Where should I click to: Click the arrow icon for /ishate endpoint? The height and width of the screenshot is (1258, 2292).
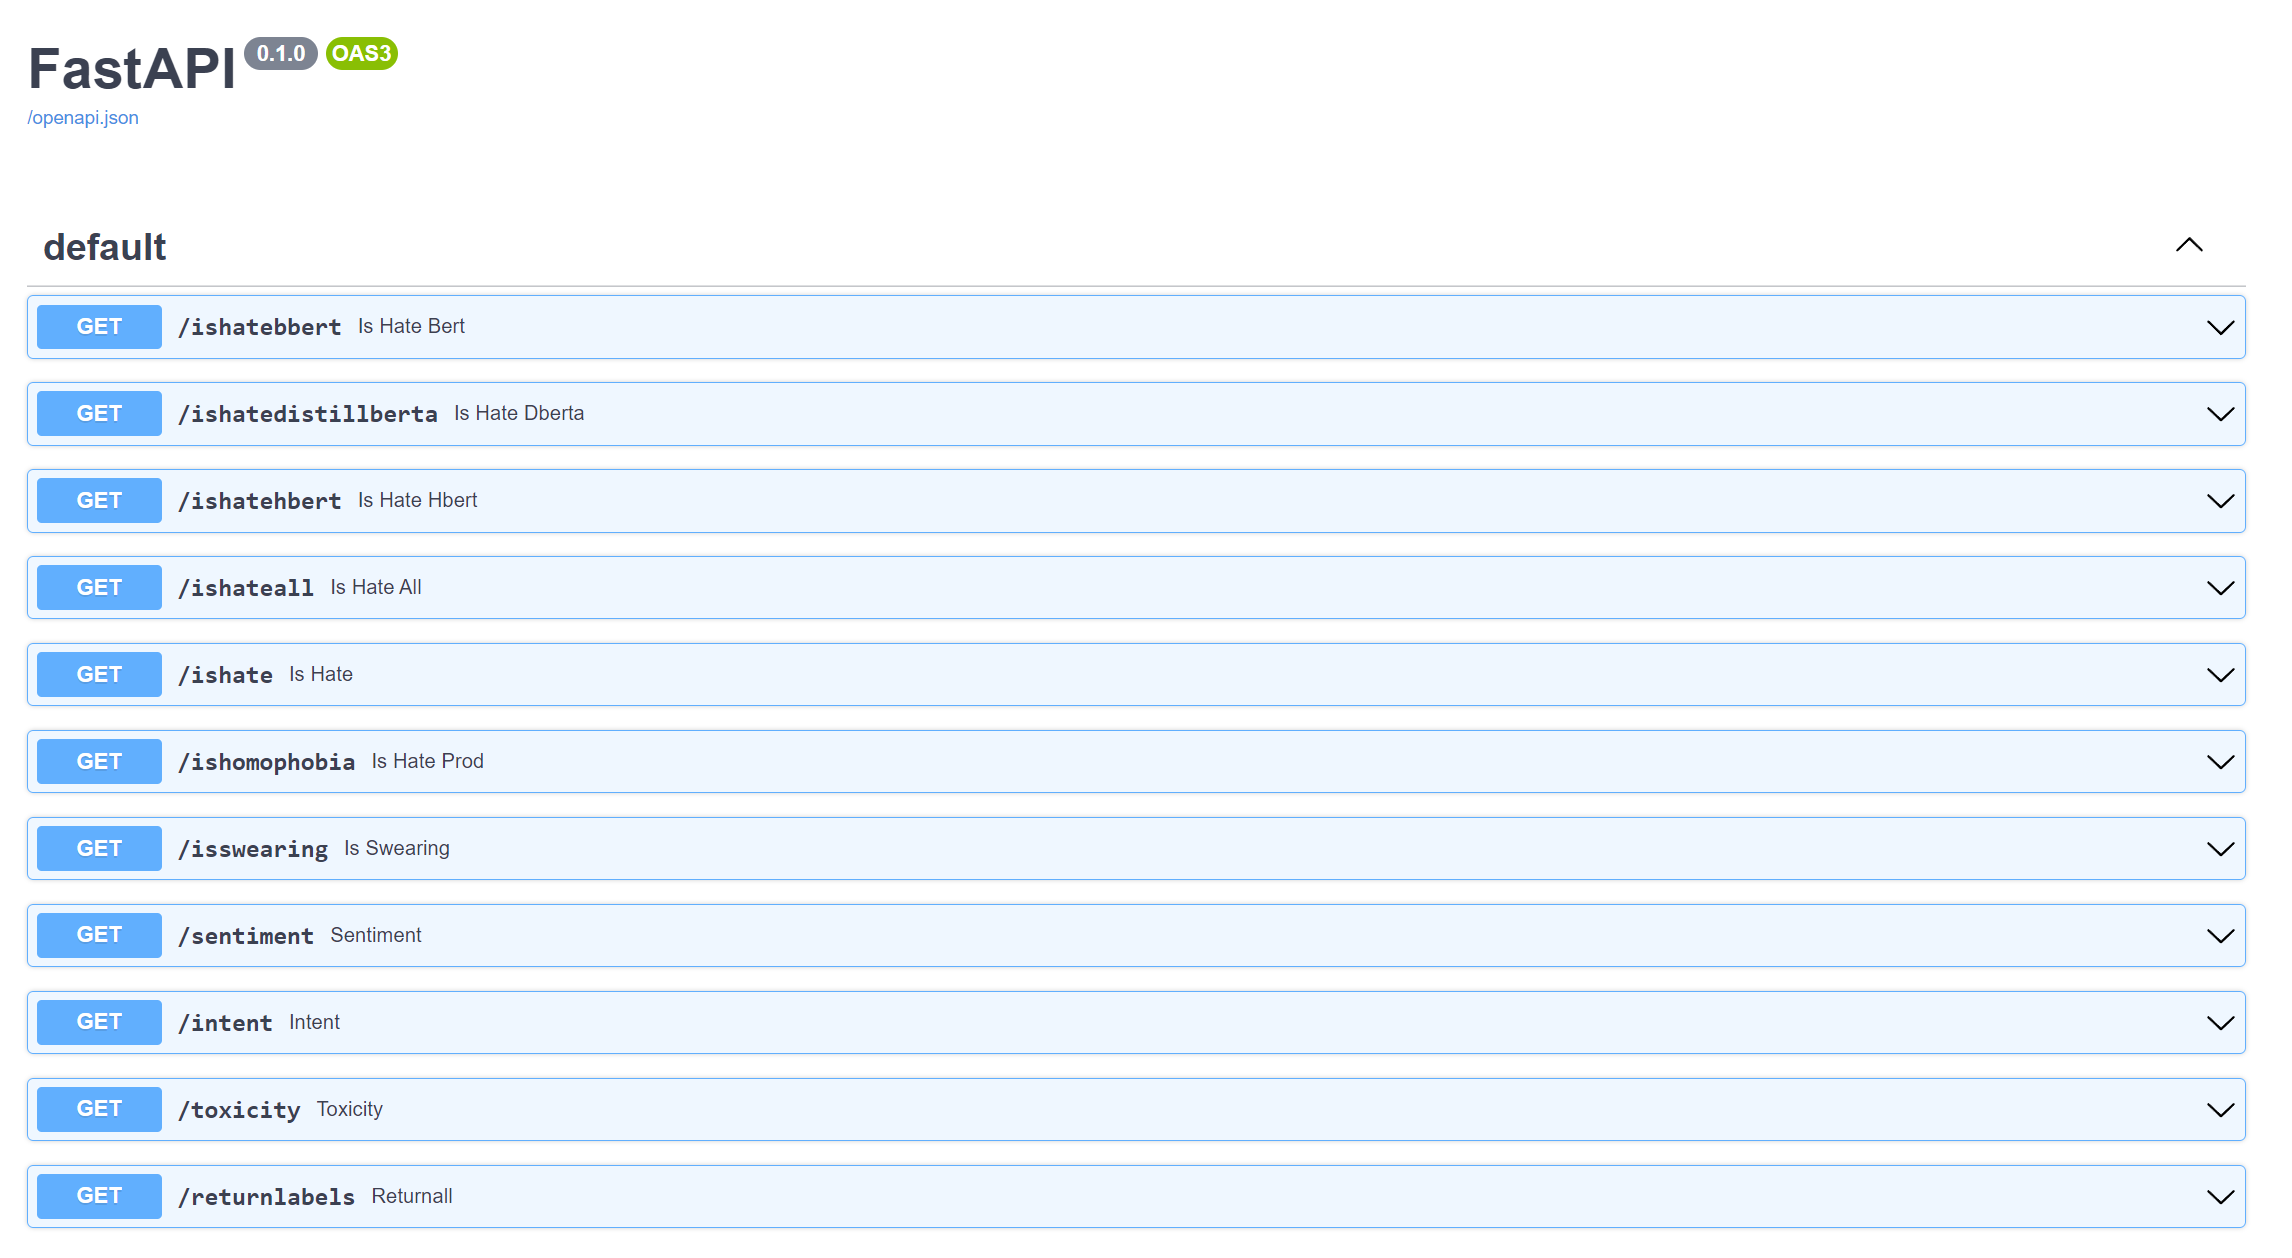click(x=2220, y=676)
